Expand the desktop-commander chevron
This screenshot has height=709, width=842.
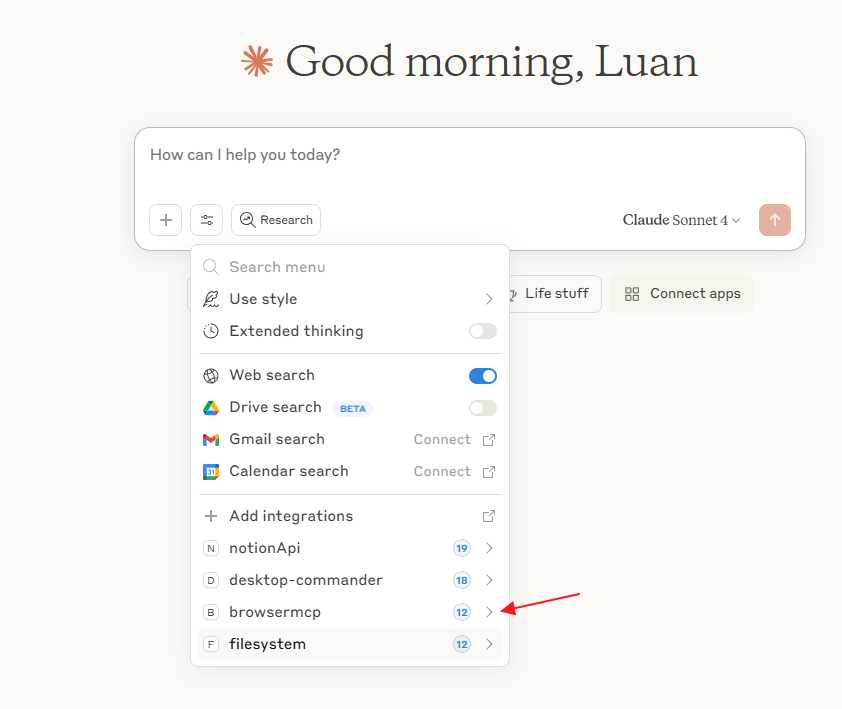(489, 580)
